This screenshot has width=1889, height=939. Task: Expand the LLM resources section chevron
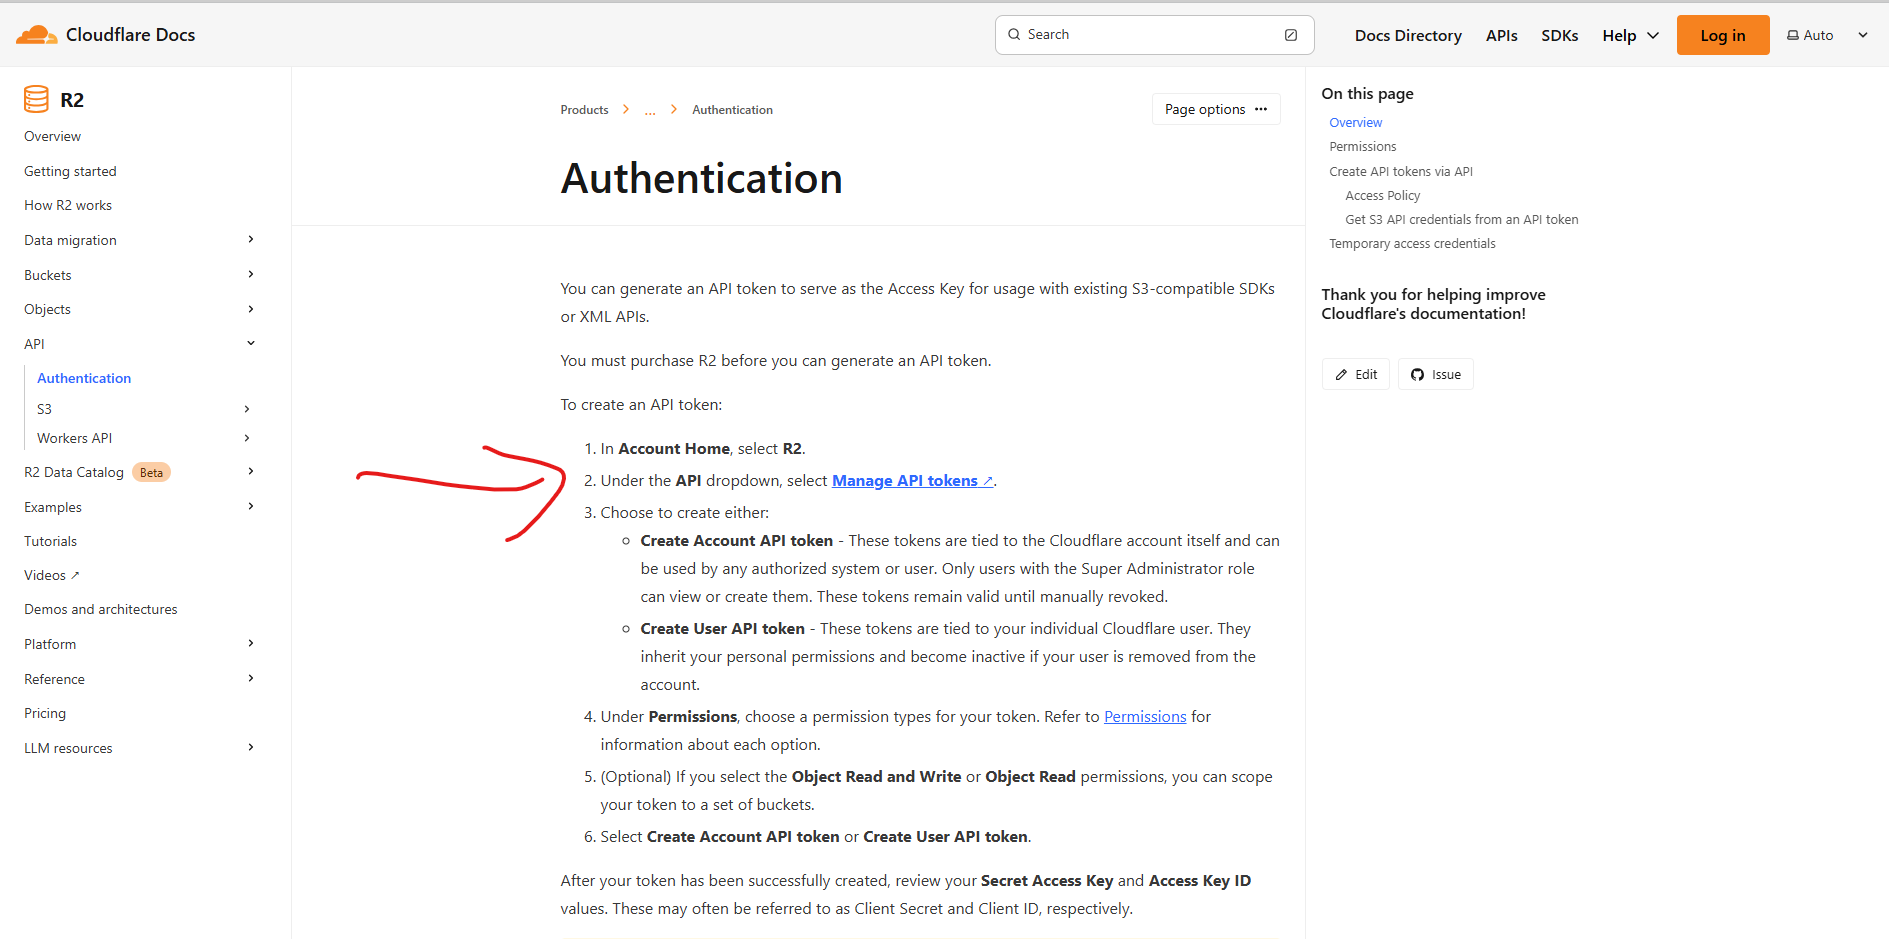coord(251,747)
